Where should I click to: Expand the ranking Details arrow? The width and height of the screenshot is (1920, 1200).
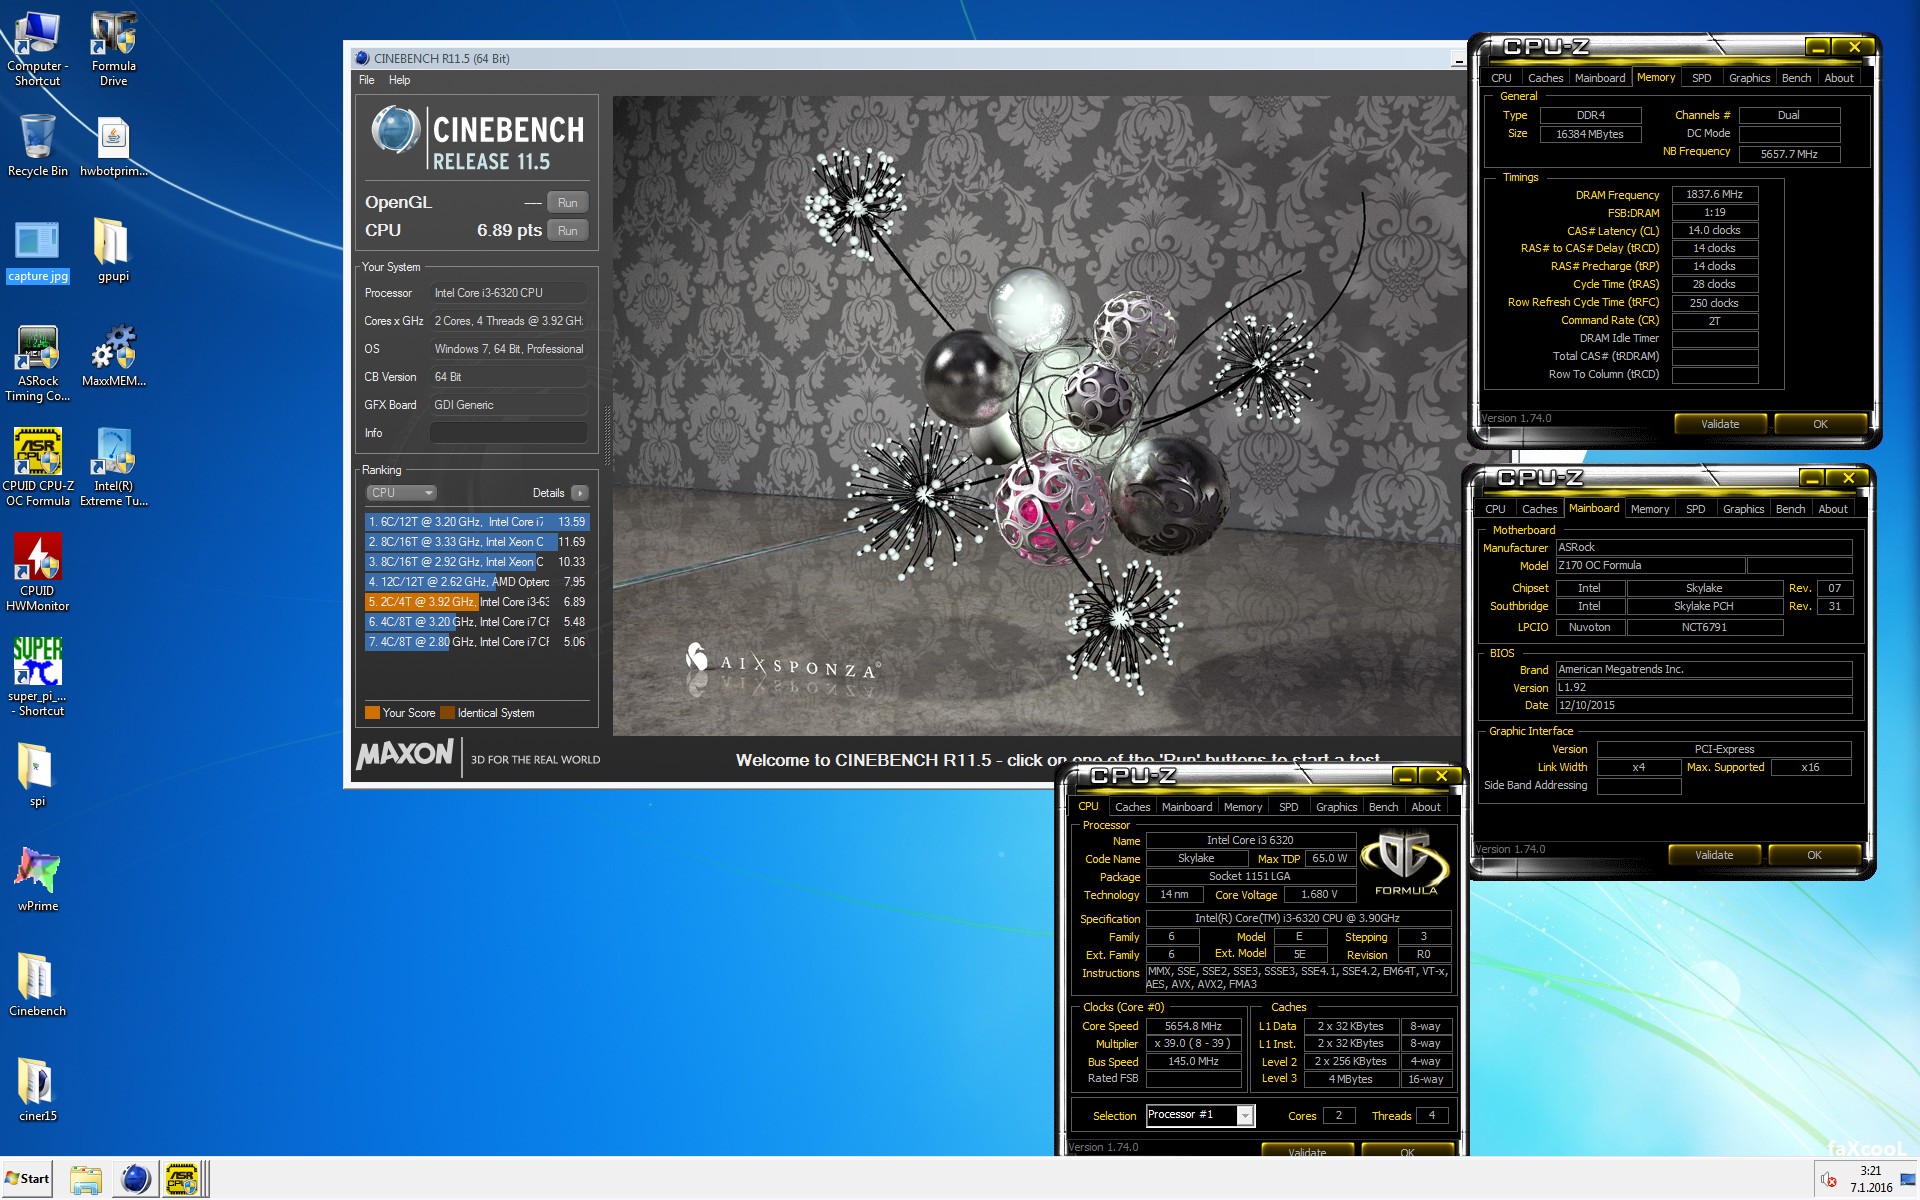pyautogui.click(x=580, y=493)
